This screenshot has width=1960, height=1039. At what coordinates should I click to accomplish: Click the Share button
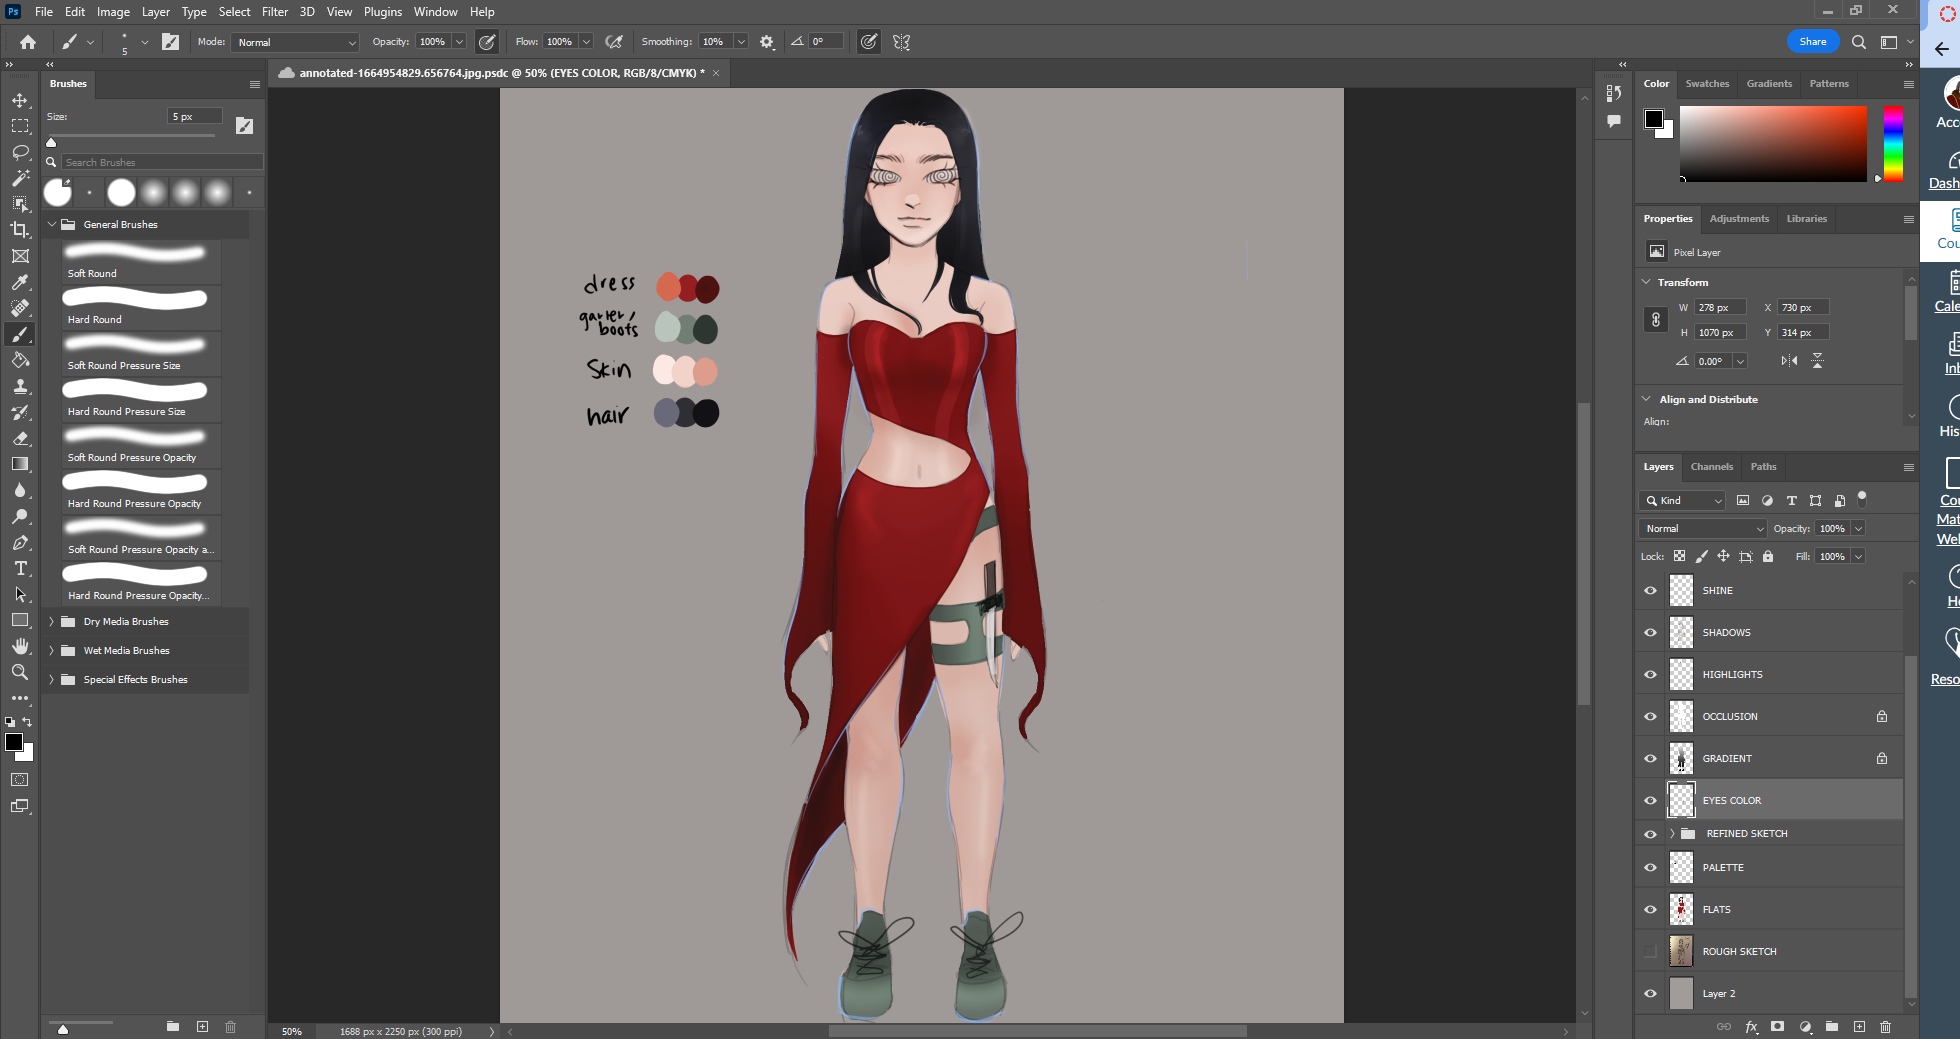1812,42
